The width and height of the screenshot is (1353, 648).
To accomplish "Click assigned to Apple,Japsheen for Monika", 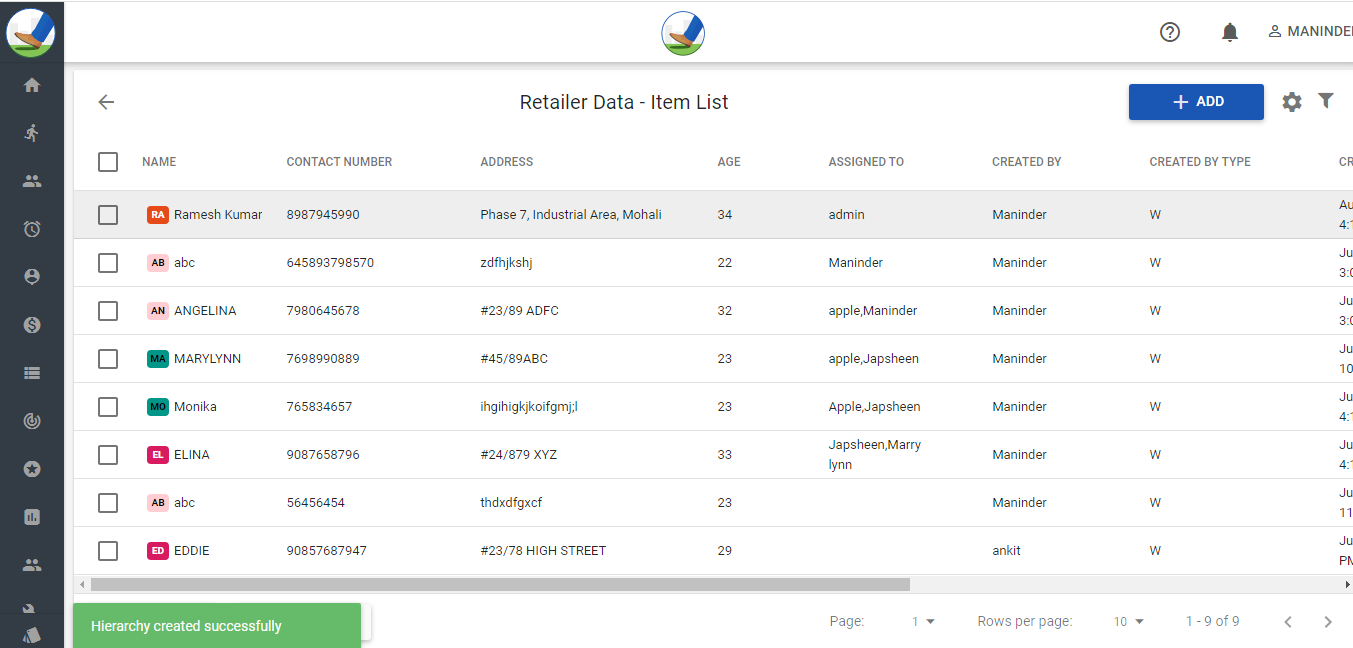I will tap(874, 407).
